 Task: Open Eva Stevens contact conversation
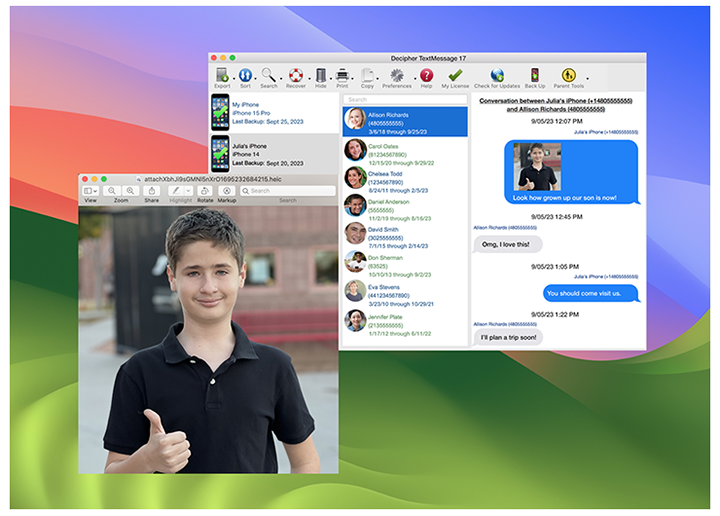pyautogui.click(x=405, y=295)
